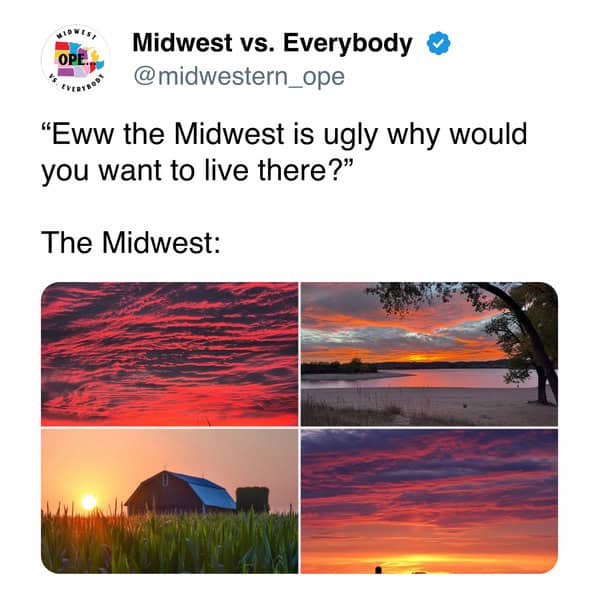599x599 pixels.
Task: Click the "Eww the Midwest is ugly" line
Action: click(x=284, y=134)
